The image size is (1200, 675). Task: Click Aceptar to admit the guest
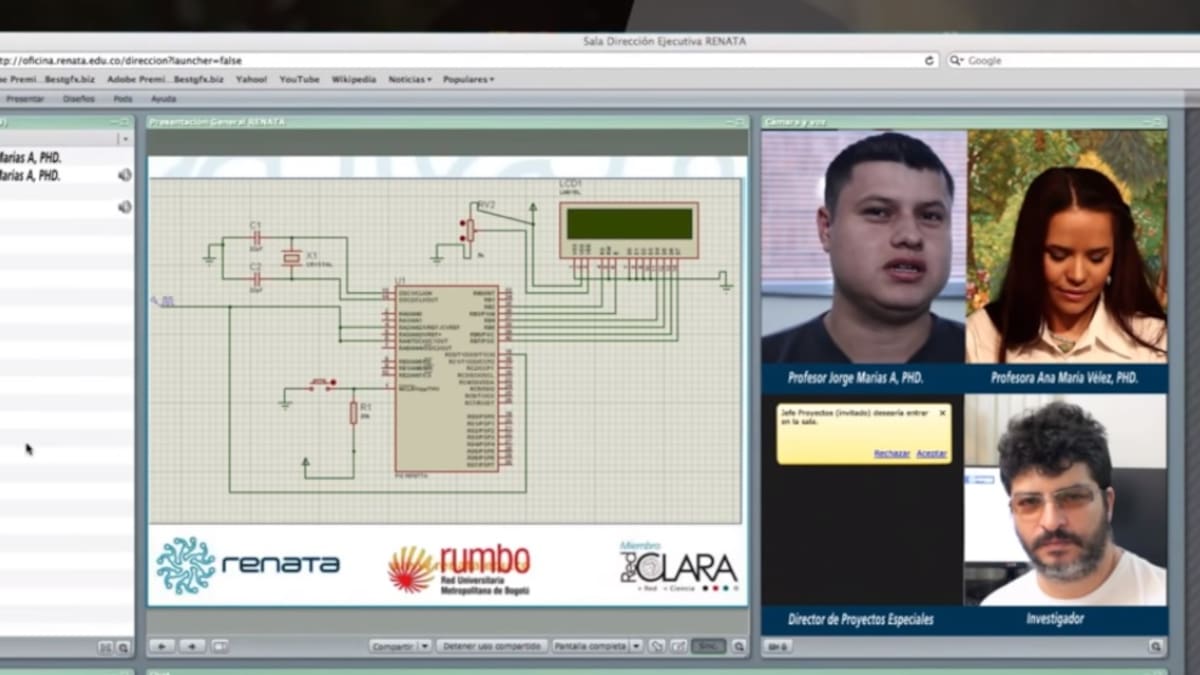[x=931, y=453]
